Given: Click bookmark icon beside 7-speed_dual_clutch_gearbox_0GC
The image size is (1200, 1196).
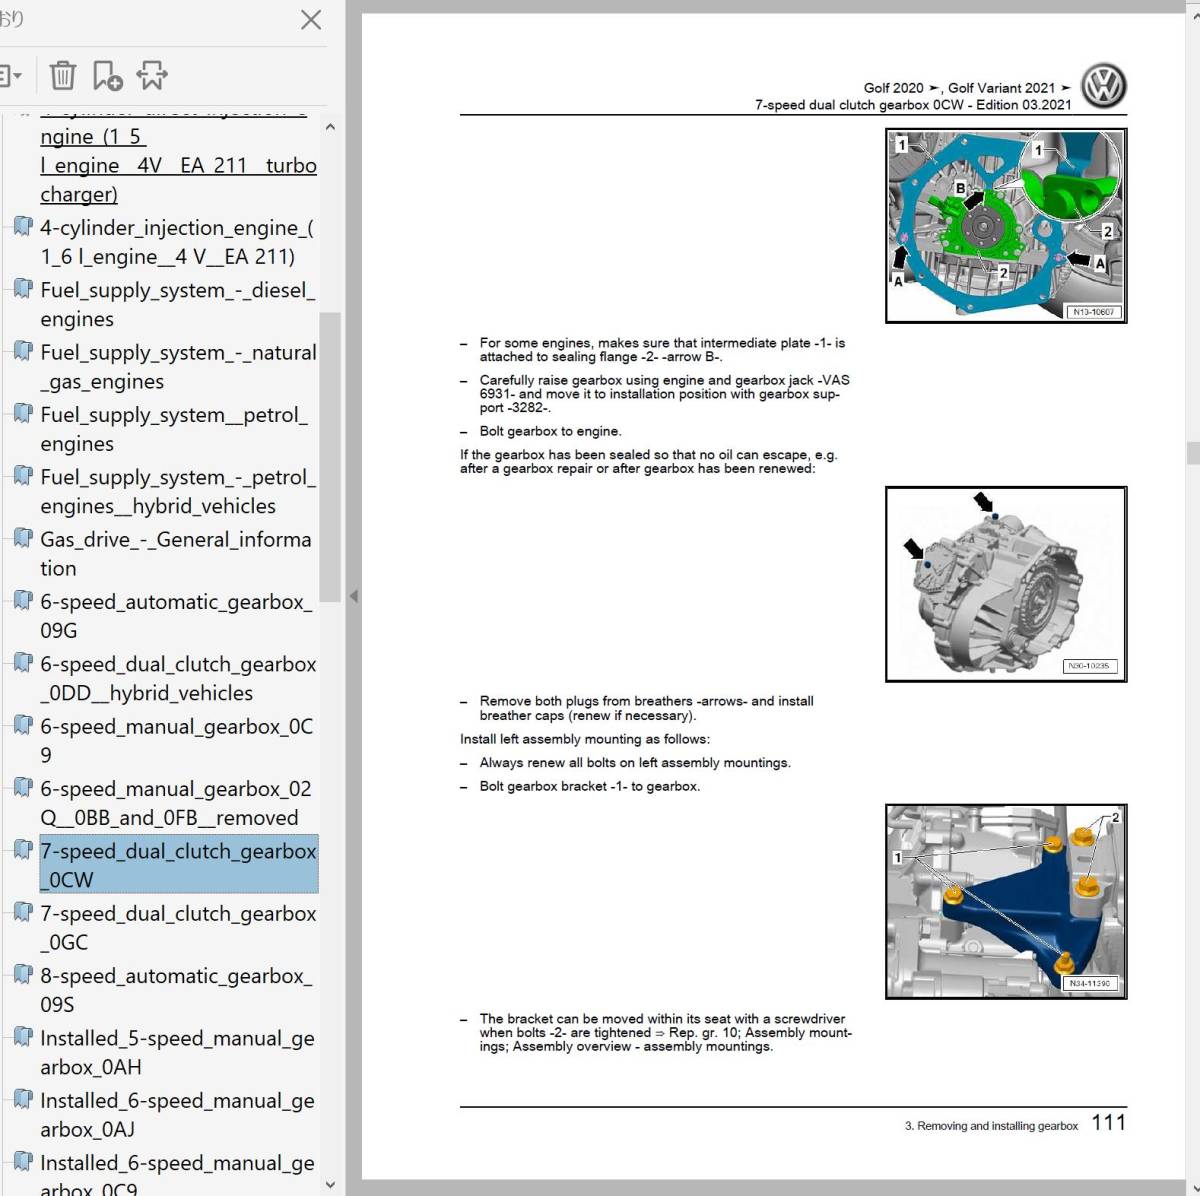Looking at the screenshot, I should click(x=22, y=913).
